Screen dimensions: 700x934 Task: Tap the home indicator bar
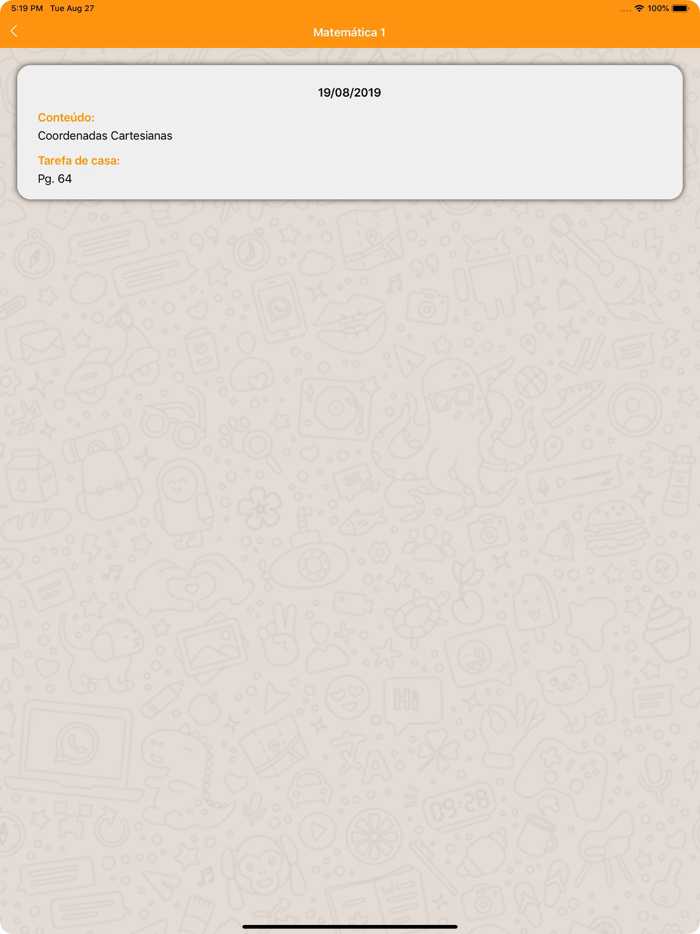click(350, 926)
